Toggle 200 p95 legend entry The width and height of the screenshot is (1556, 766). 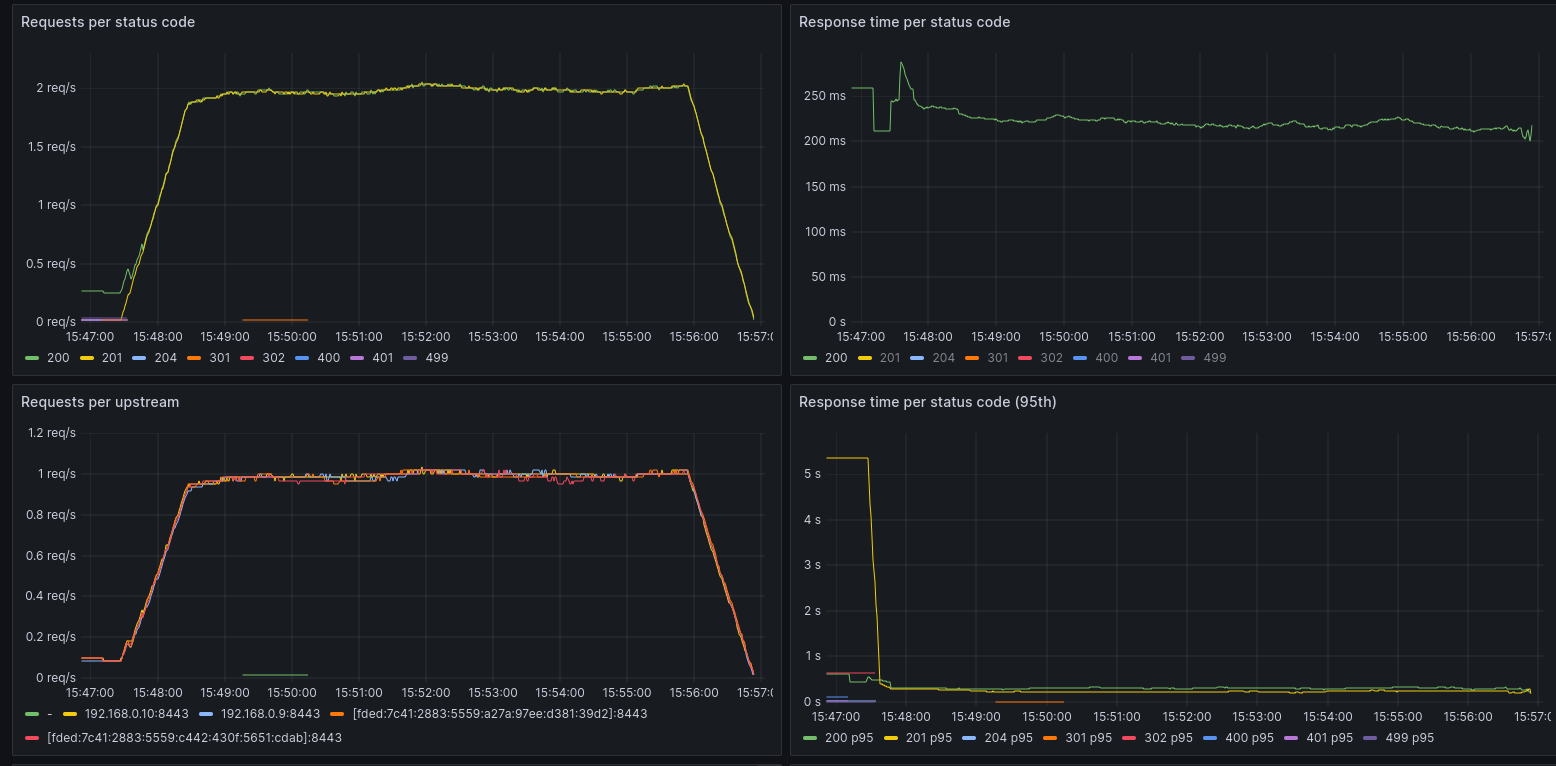pyautogui.click(x=847, y=738)
